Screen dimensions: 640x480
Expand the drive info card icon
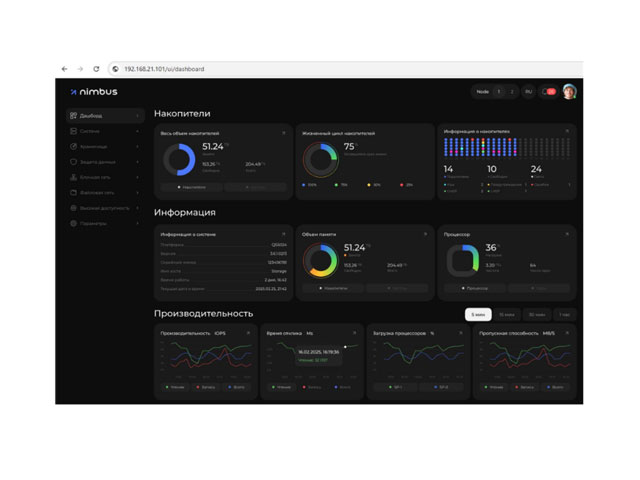point(567,131)
